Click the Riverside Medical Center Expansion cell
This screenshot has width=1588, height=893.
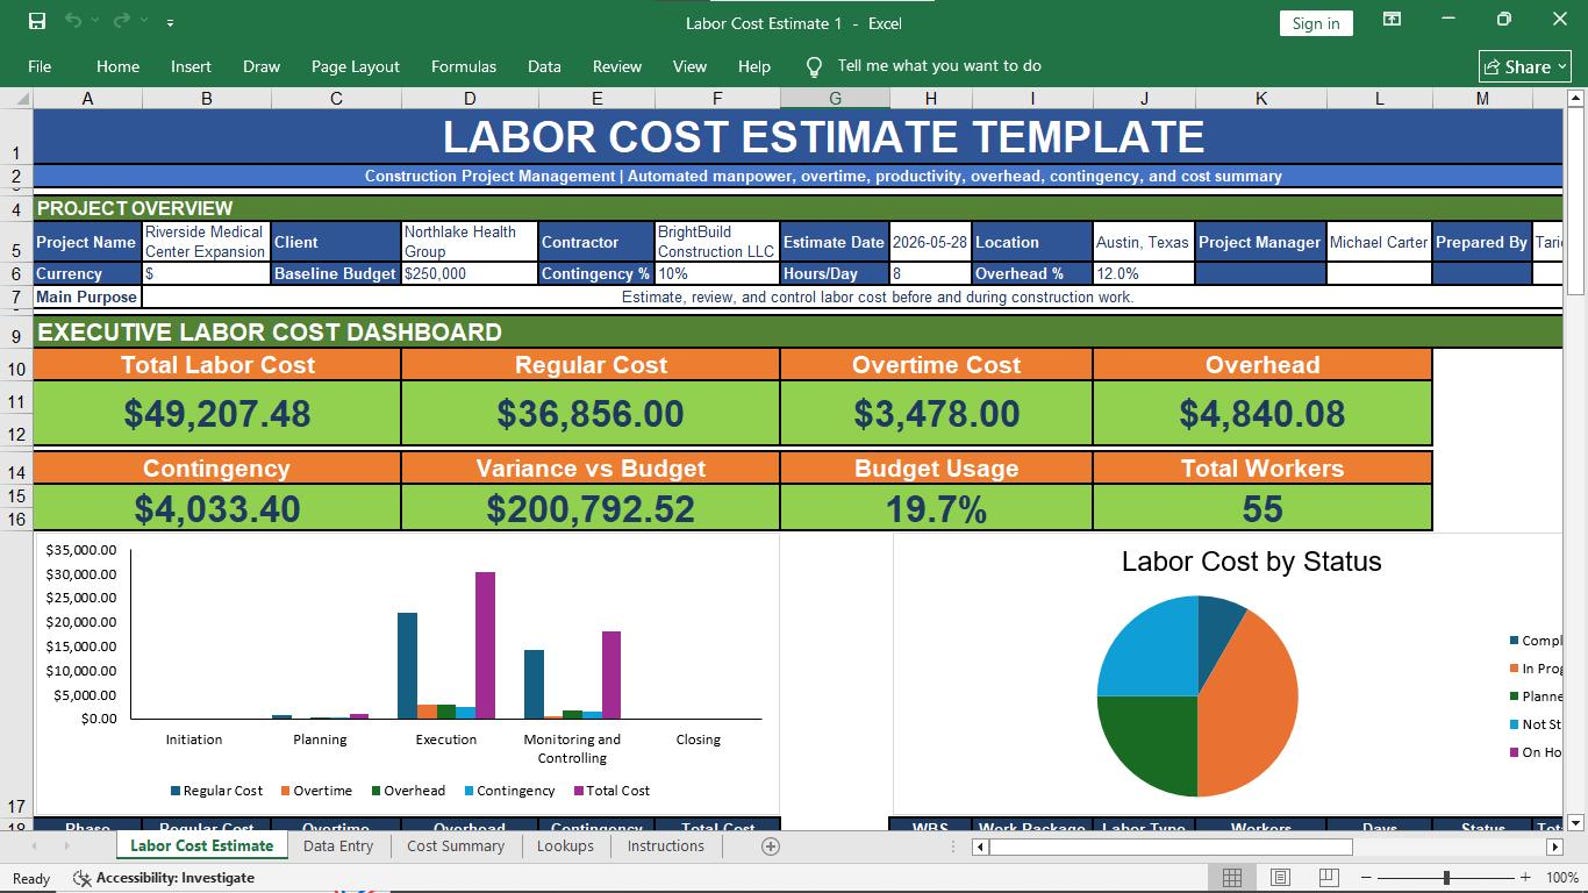[x=207, y=241]
